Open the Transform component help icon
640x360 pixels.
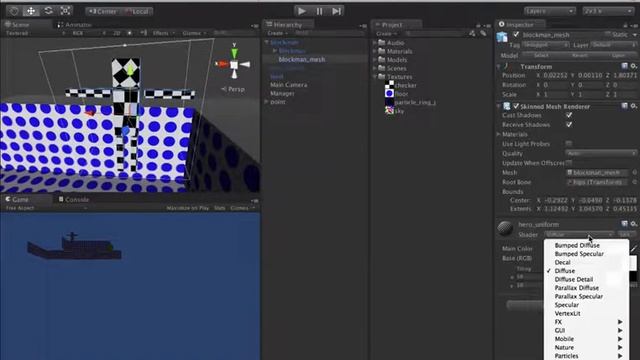point(624,66)
